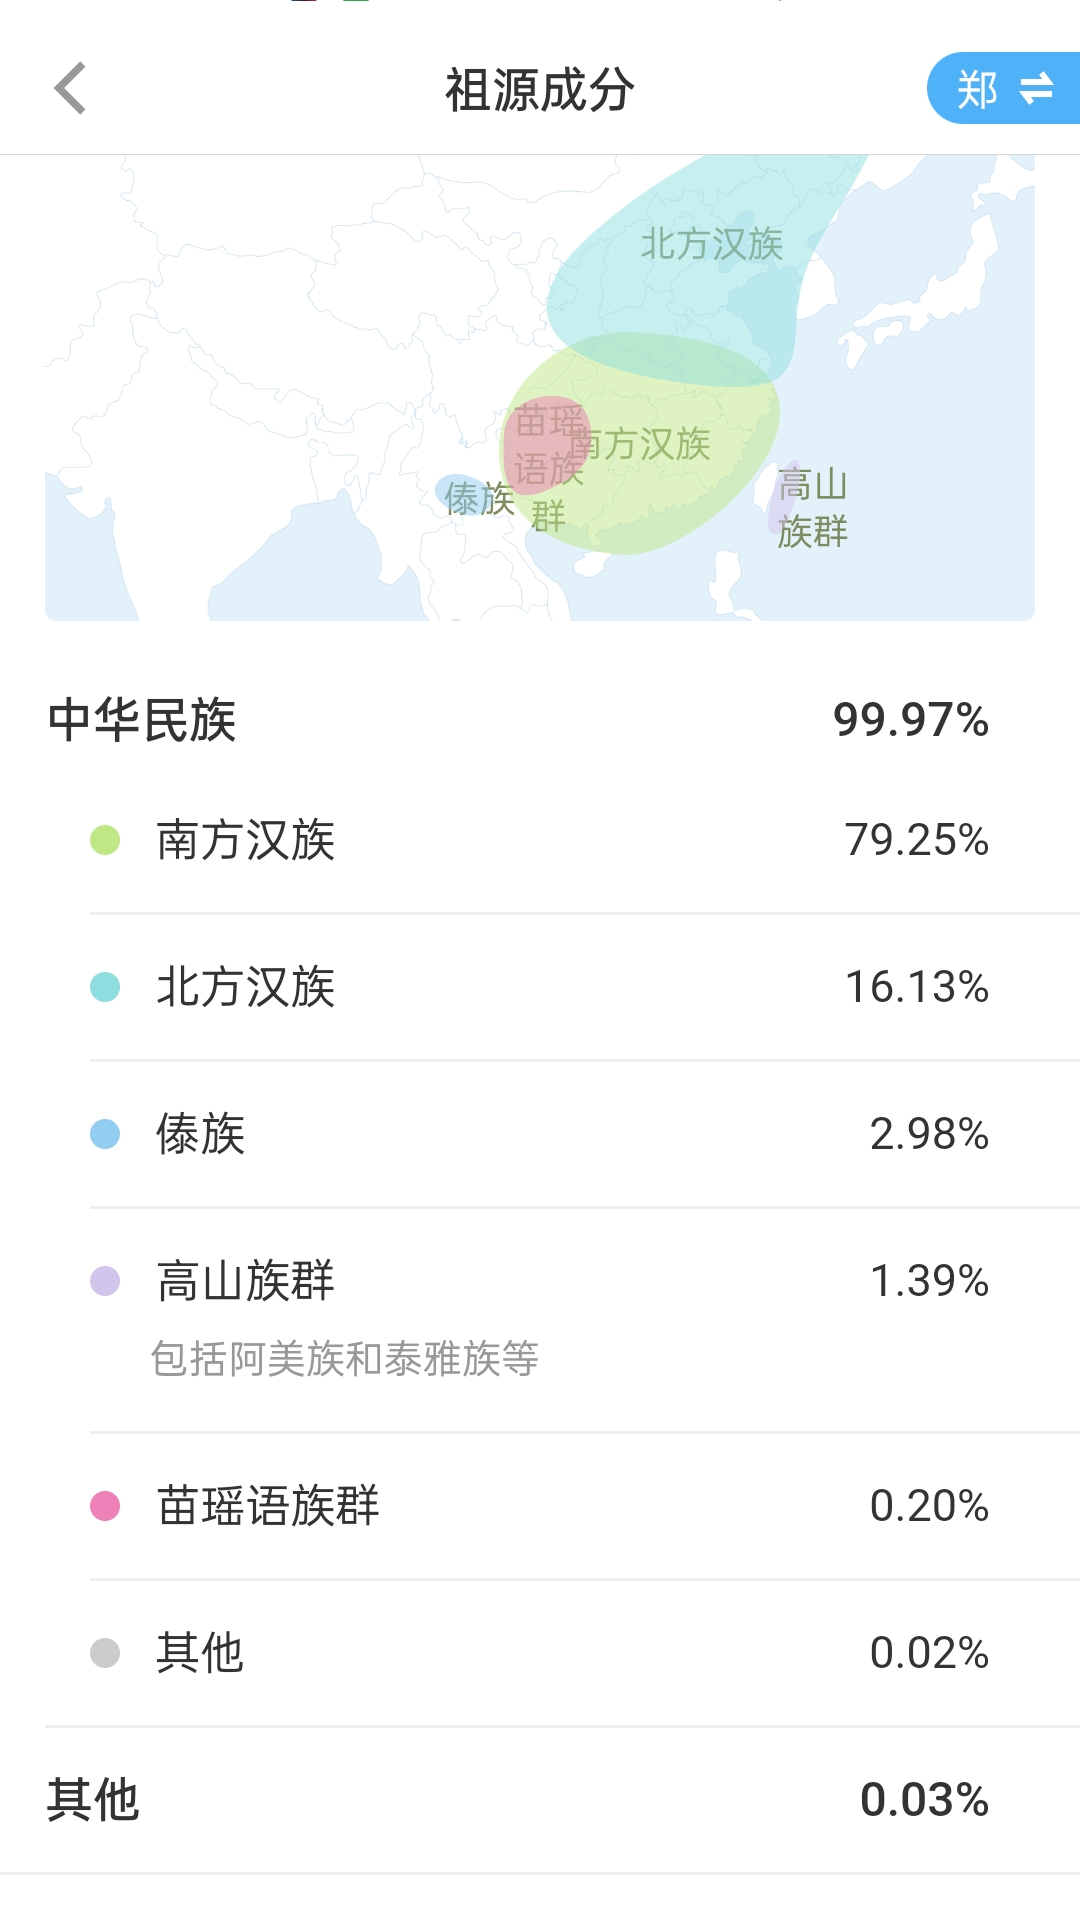Click the teal dot beside 北方汉族
This screenshot has width=1080, height=1920.
(105, 987)
